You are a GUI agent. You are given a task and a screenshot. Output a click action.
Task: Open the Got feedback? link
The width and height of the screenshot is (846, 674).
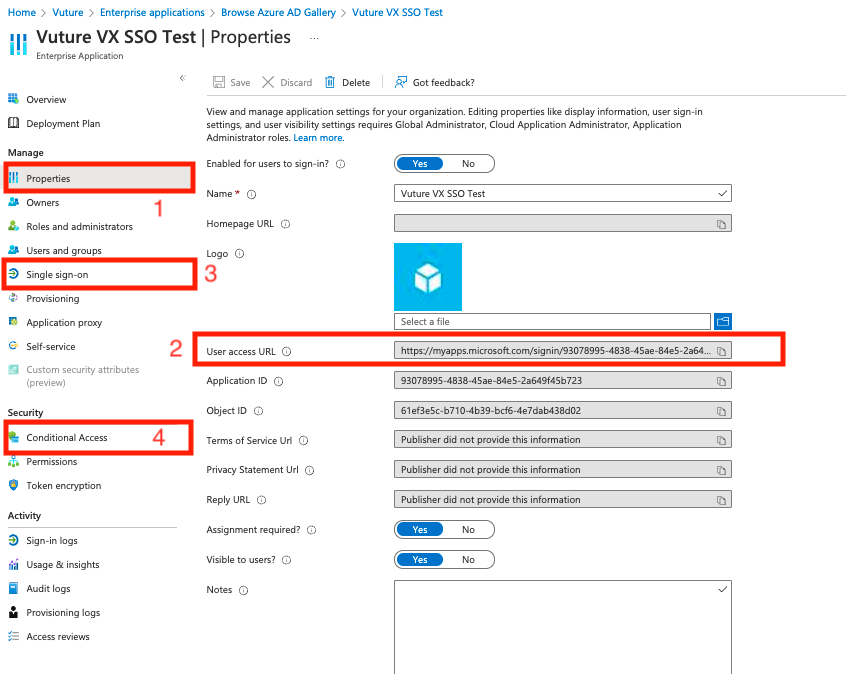[x=435, y=83]
